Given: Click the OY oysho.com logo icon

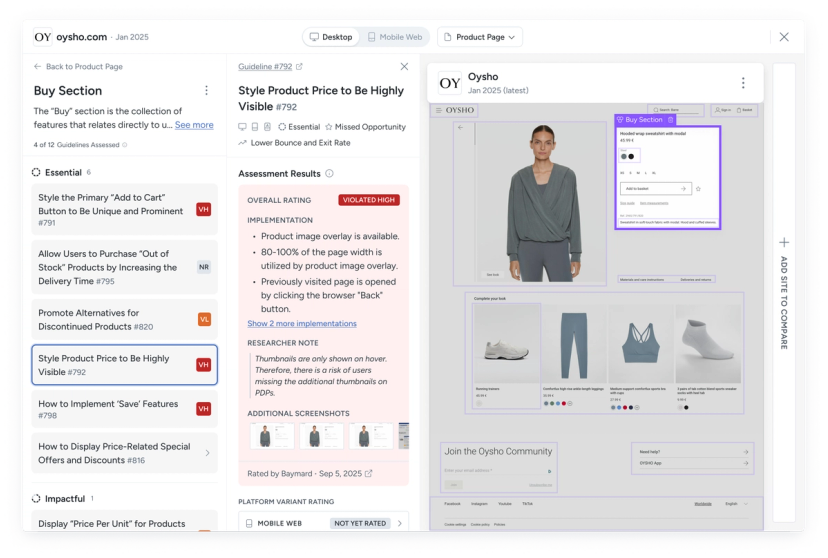Looking at the screenshot, I should (x=43, y=37).
